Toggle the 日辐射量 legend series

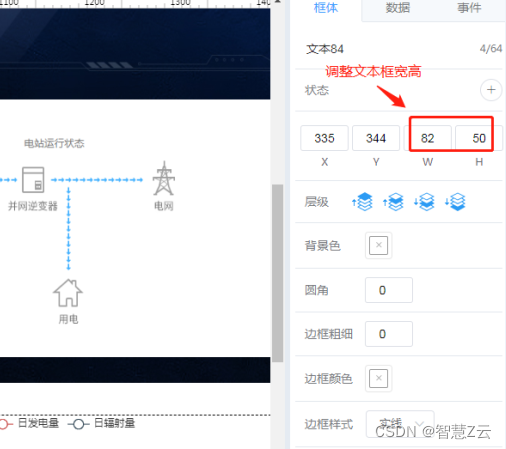click(101, 423)
